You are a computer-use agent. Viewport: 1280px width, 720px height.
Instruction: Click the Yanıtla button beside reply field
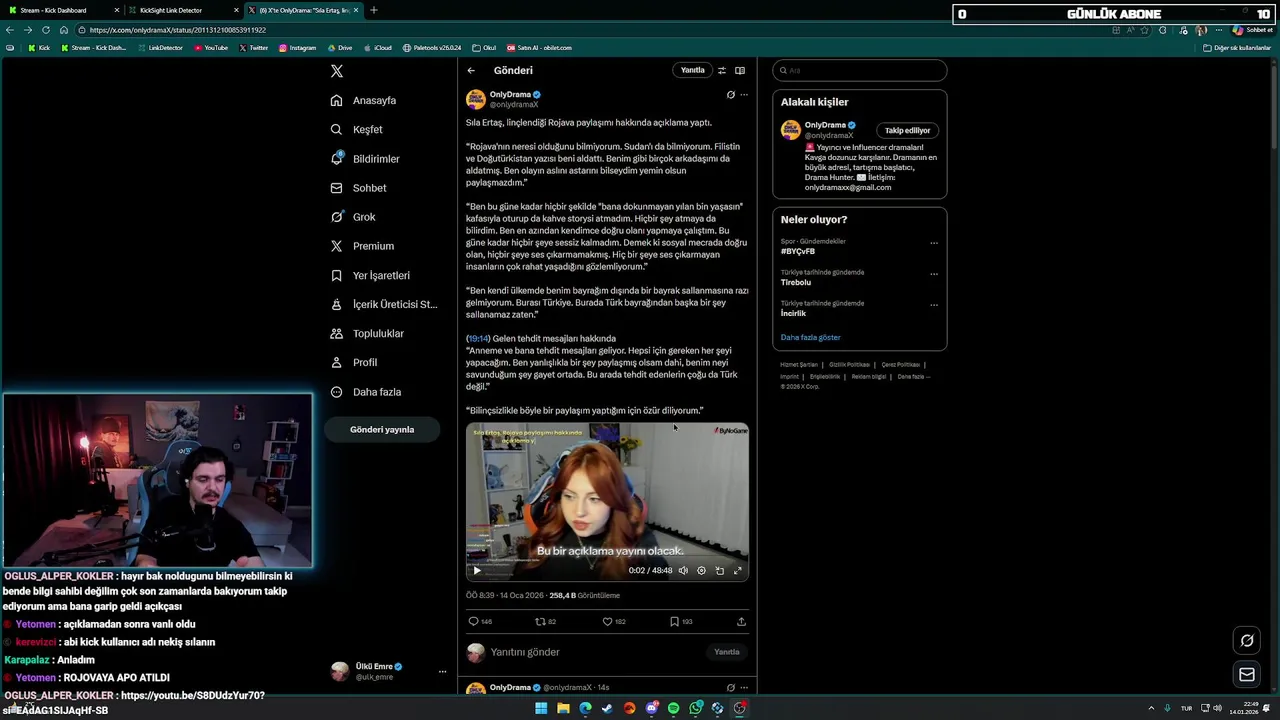point(727,652)
